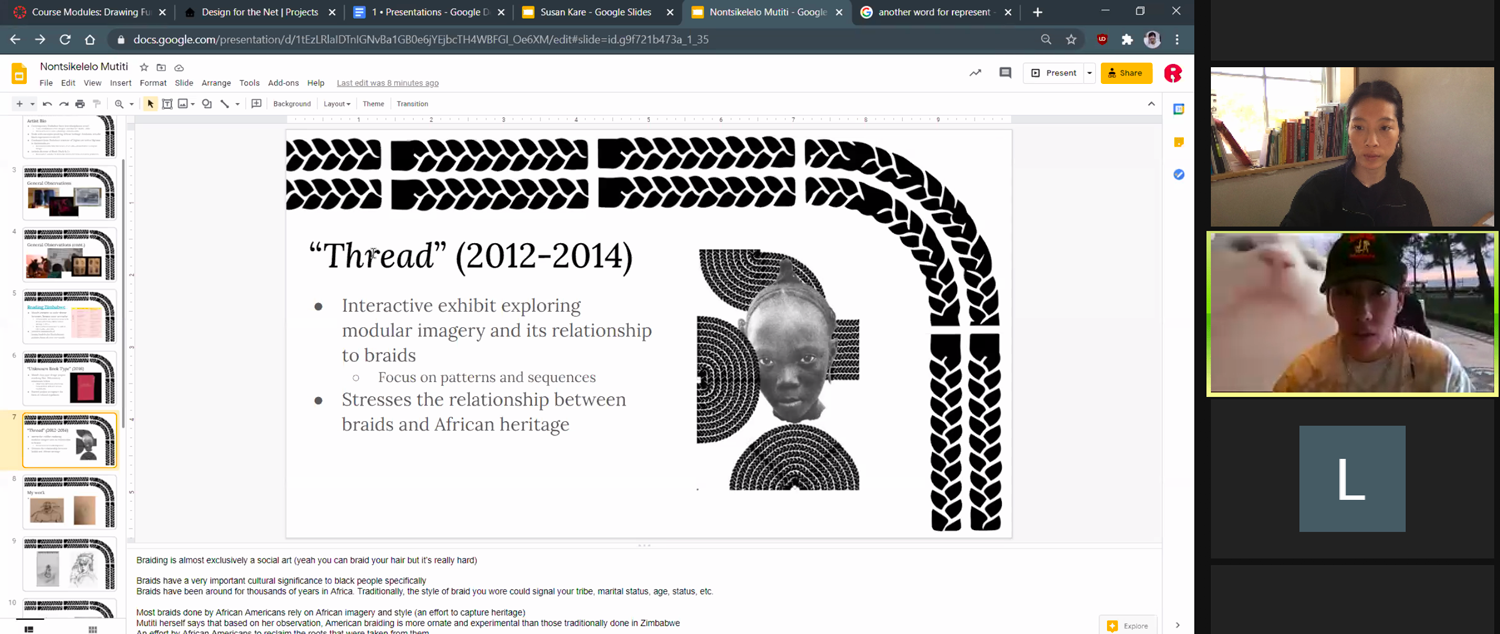Click the Paint format icon
Image resolution: width=1500 pixels, height=634 pixels.
click(x=97, y=104)
